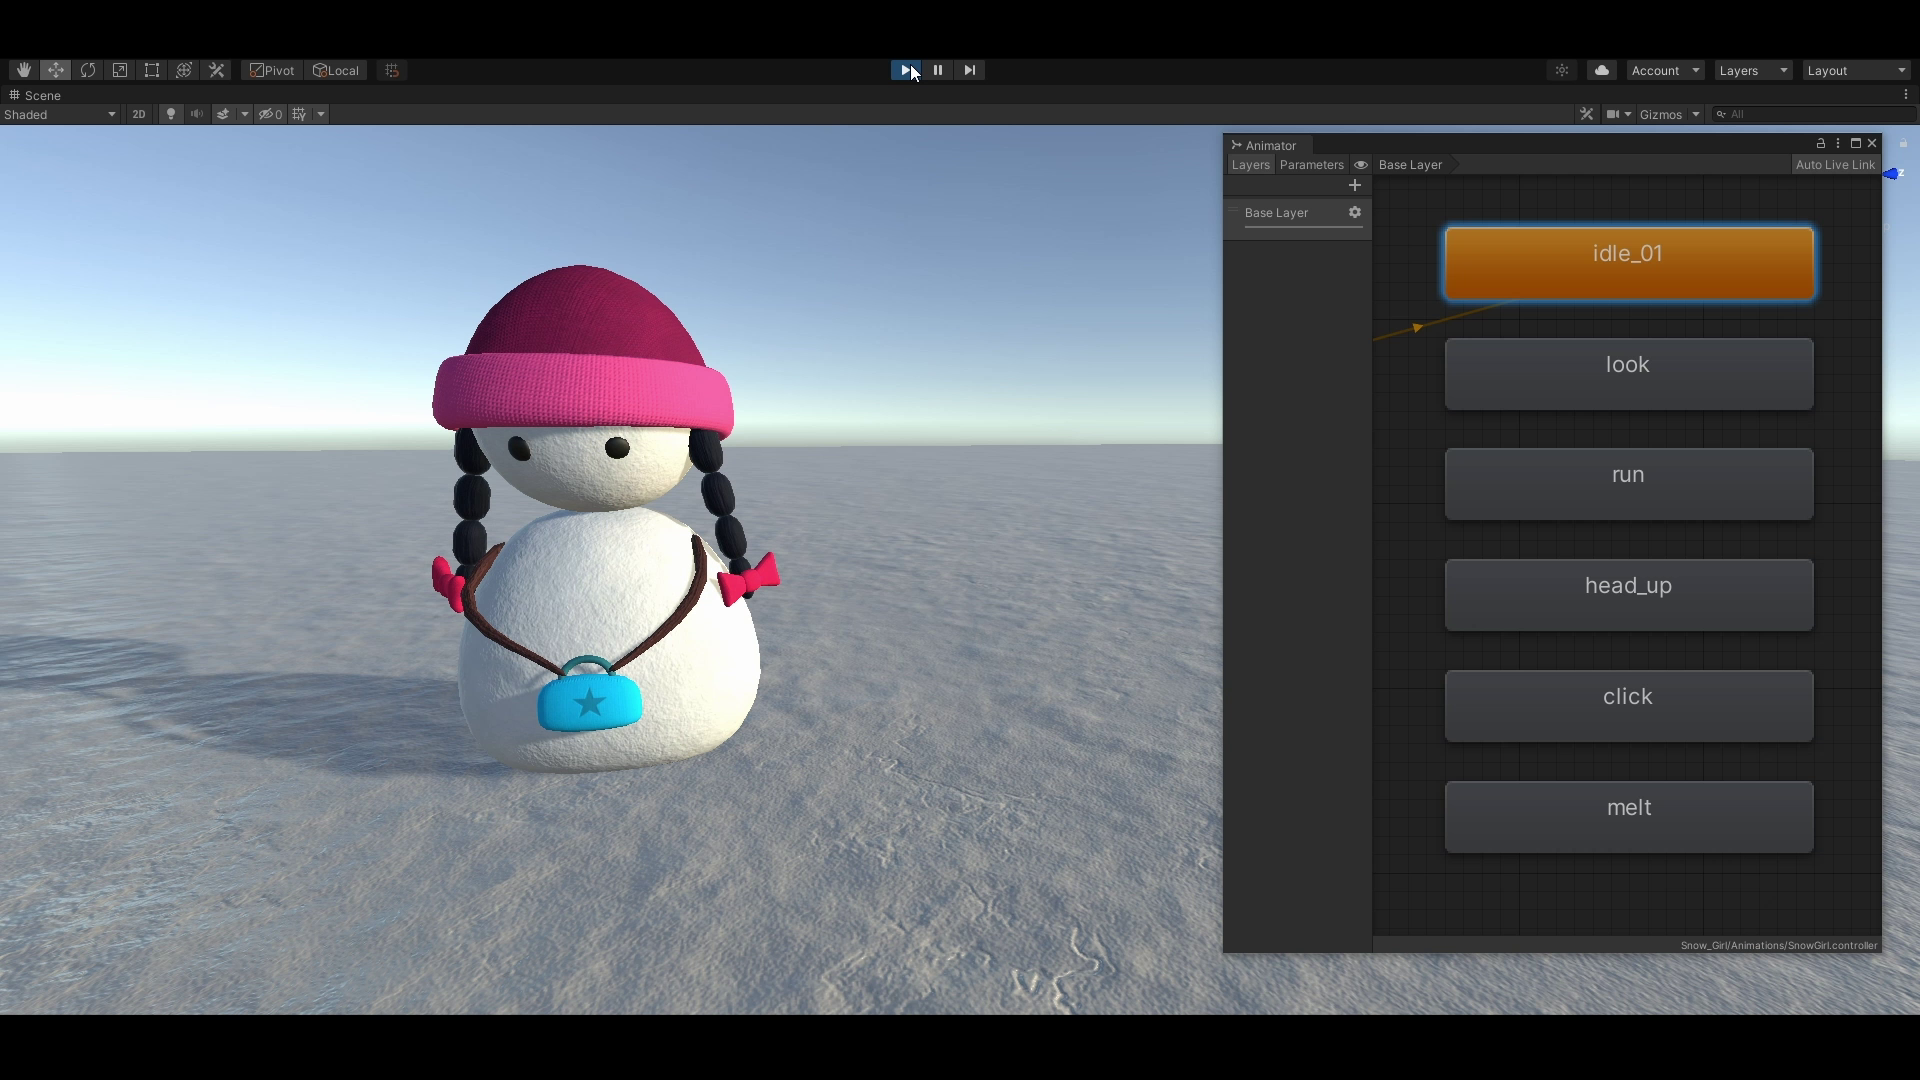The height and width of the screenshot is (1080, 1920).
Task: Open Base Layer settings gear
Action: click(x=1355, y=212)
